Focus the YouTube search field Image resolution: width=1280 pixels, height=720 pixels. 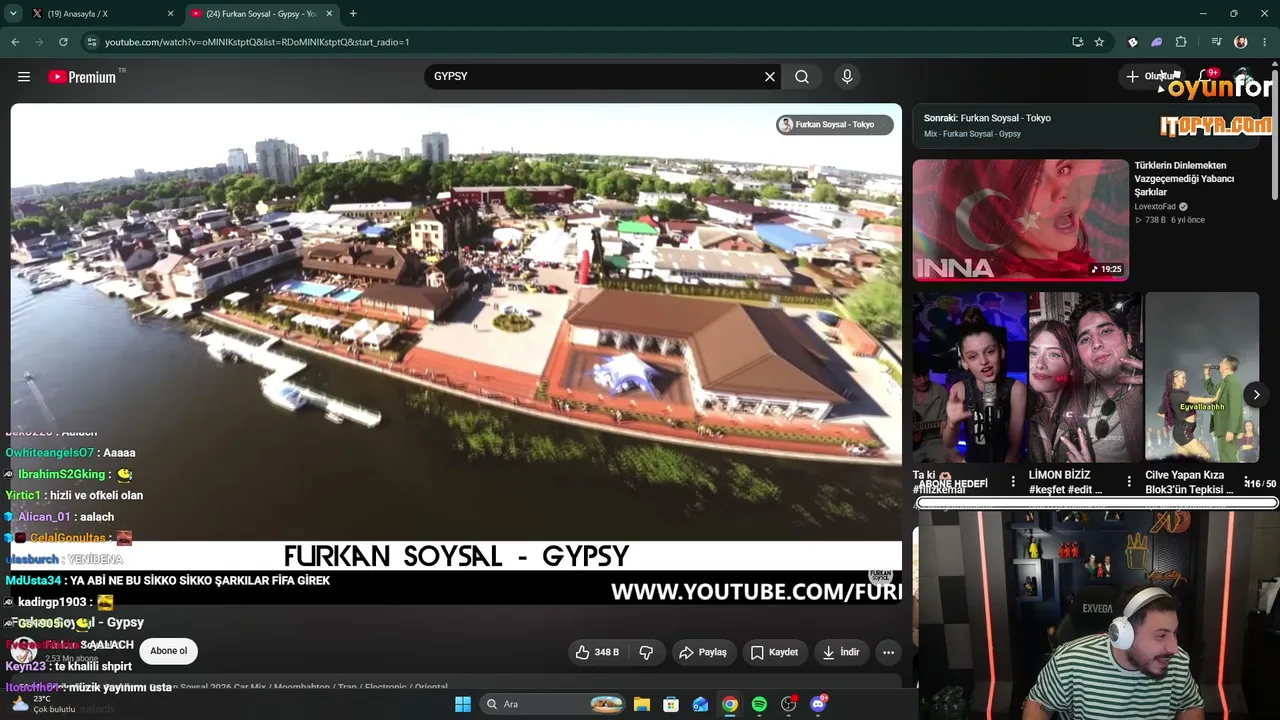point(595,77)
